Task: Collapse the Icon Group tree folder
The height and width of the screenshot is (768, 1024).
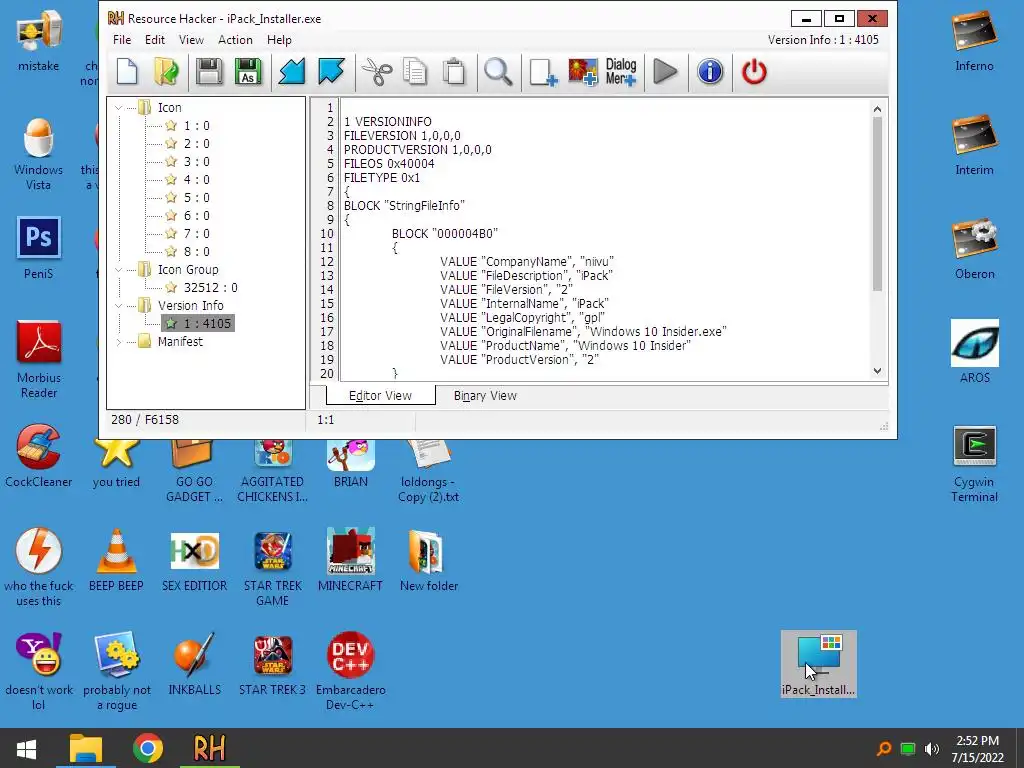Action: (119, 270)
